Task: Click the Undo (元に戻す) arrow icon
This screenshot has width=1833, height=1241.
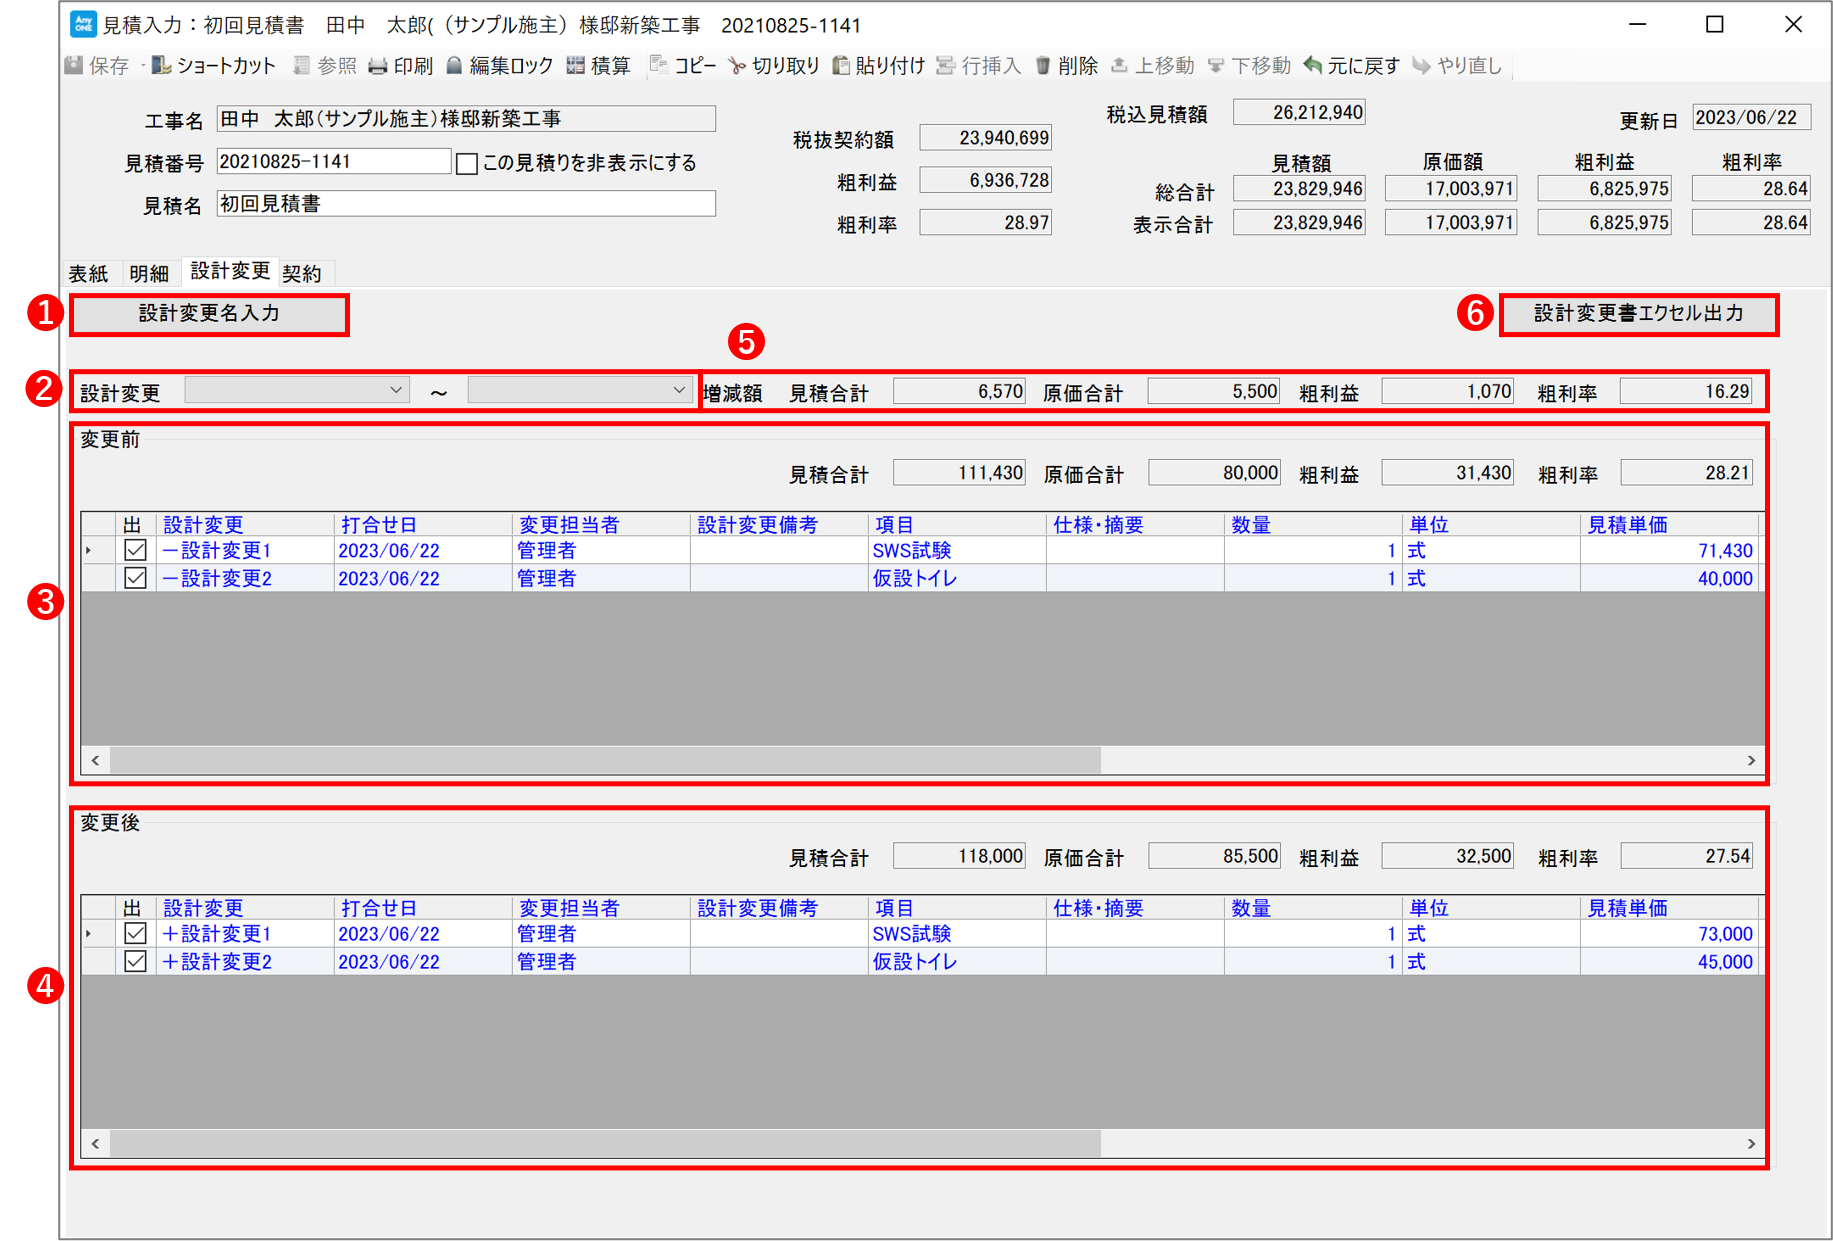Action: click(x=1312, y=66)
